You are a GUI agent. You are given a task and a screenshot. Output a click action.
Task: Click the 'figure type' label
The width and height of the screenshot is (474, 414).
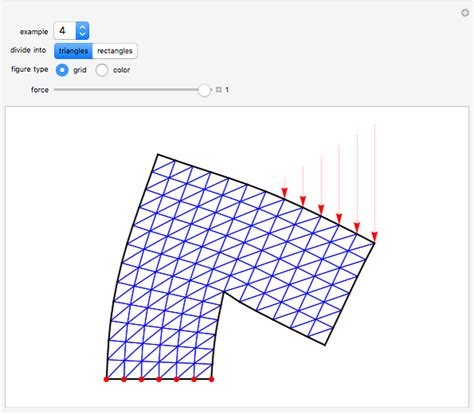tap(30, 69)
